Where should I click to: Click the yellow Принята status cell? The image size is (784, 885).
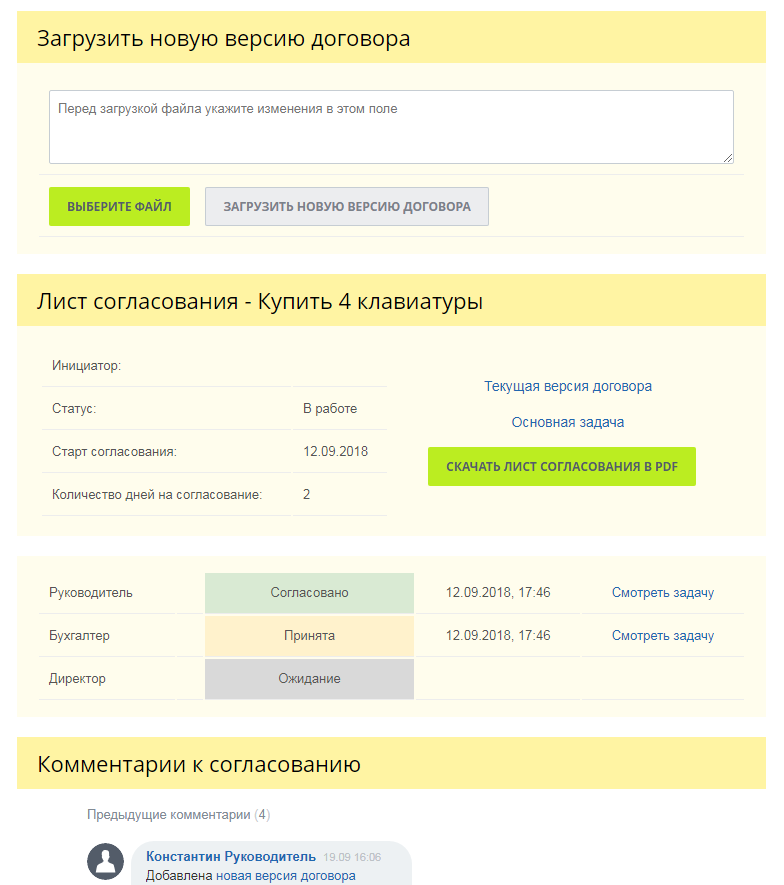point(309,636)
